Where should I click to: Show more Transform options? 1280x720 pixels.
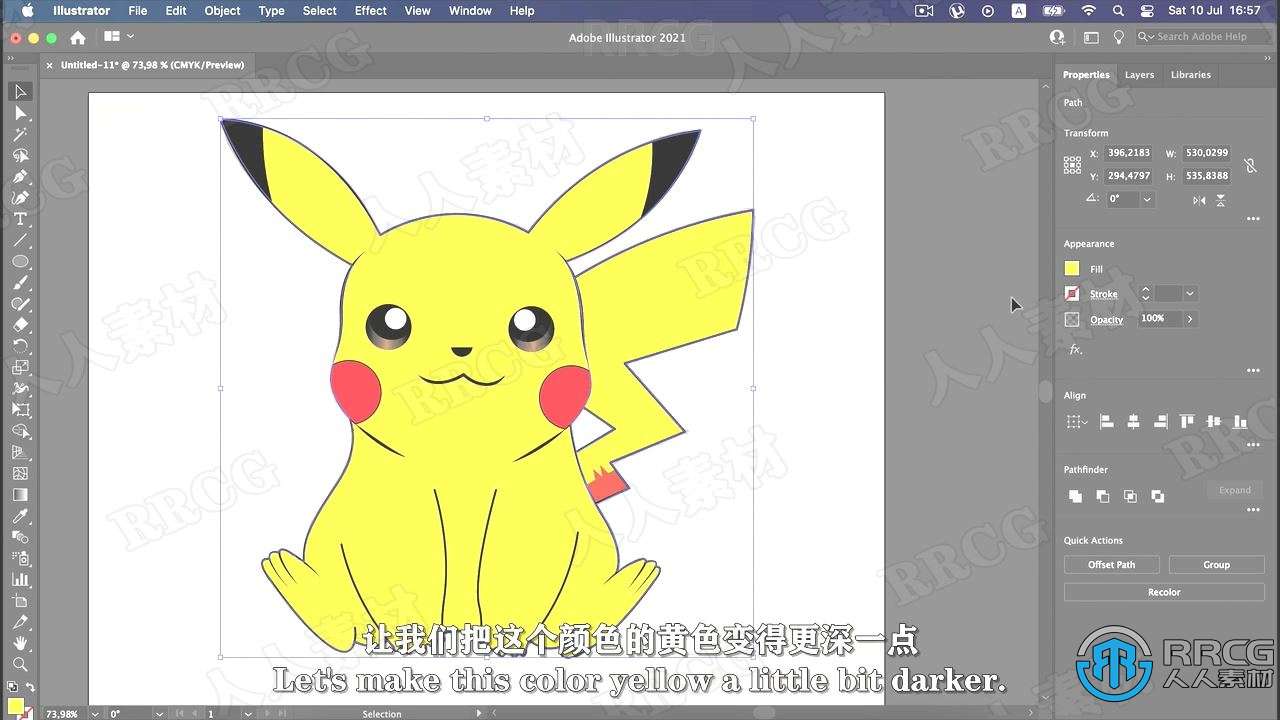[1253, 219]
